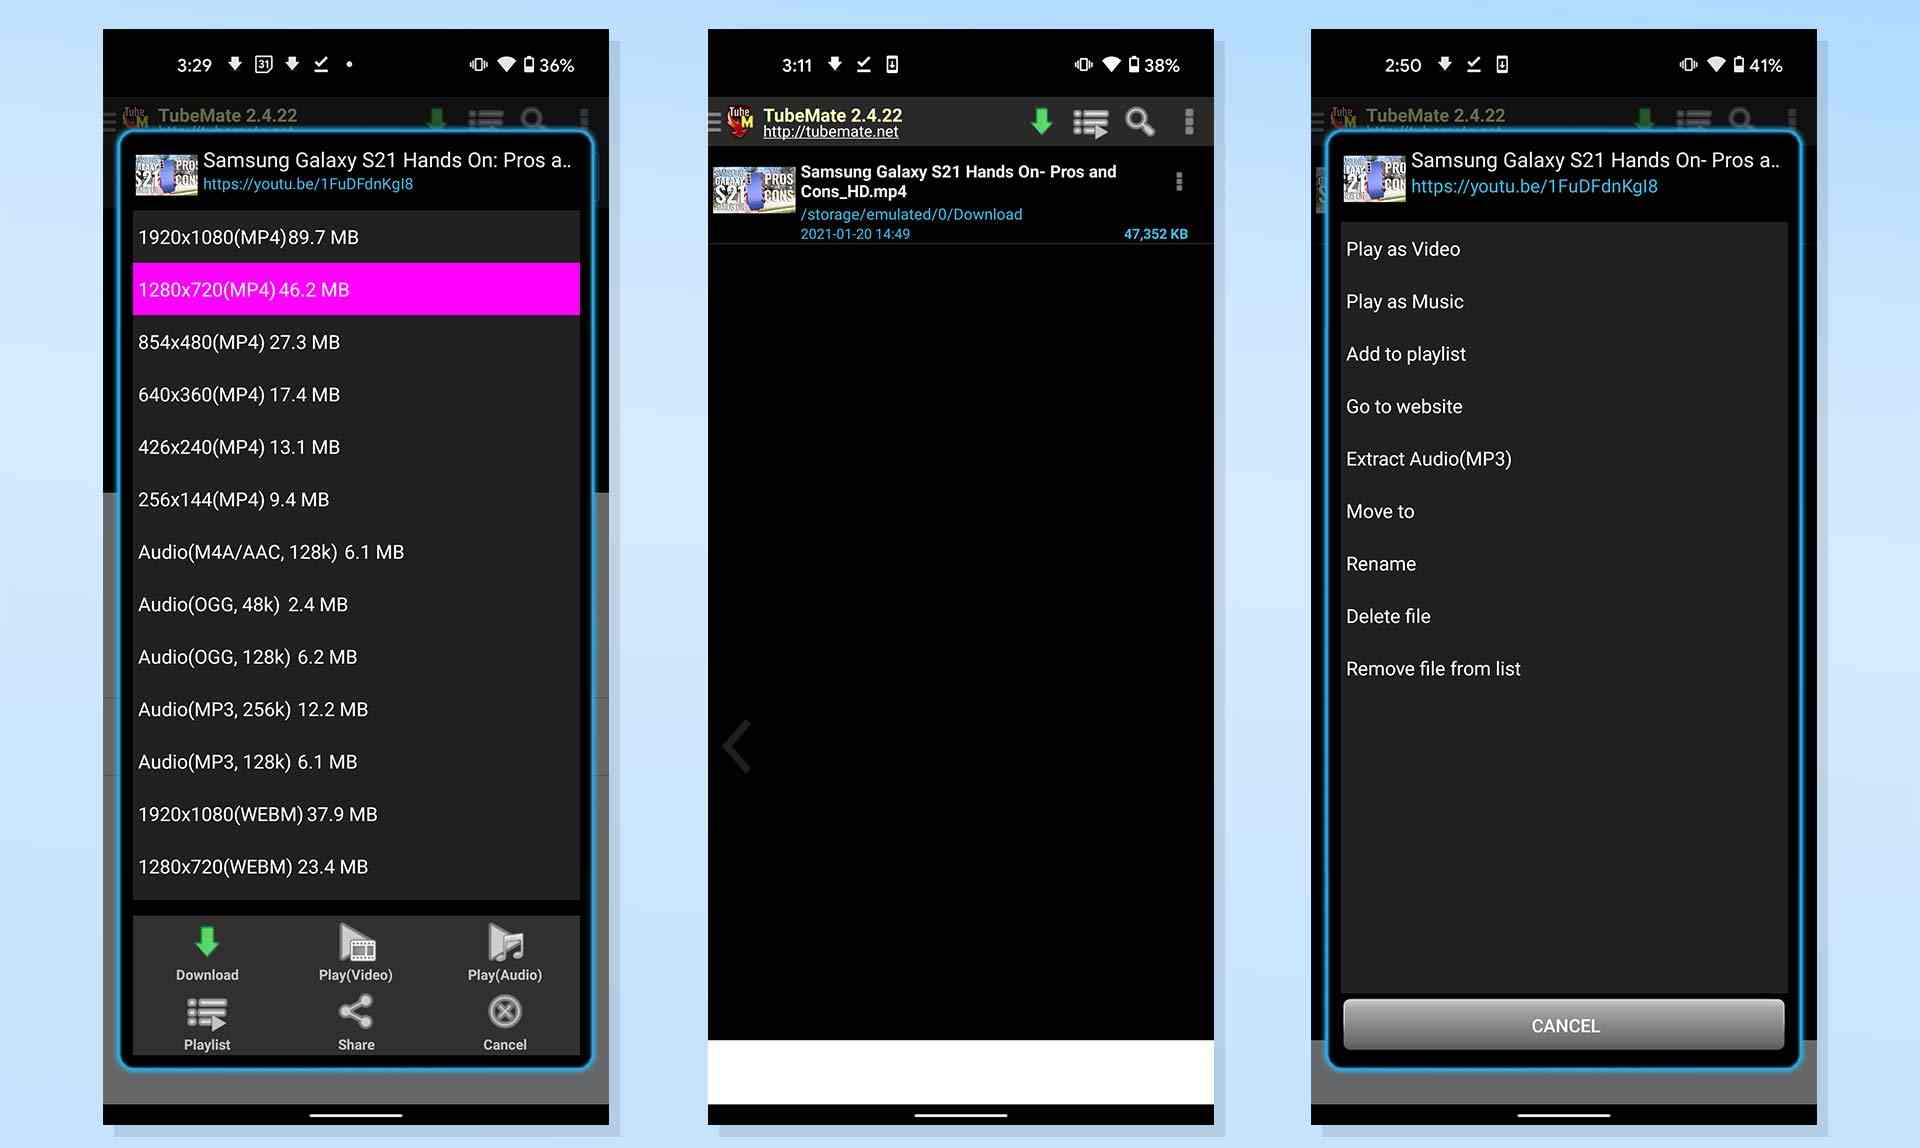Click the Search icon in TubeMate header

[1140, 122]
